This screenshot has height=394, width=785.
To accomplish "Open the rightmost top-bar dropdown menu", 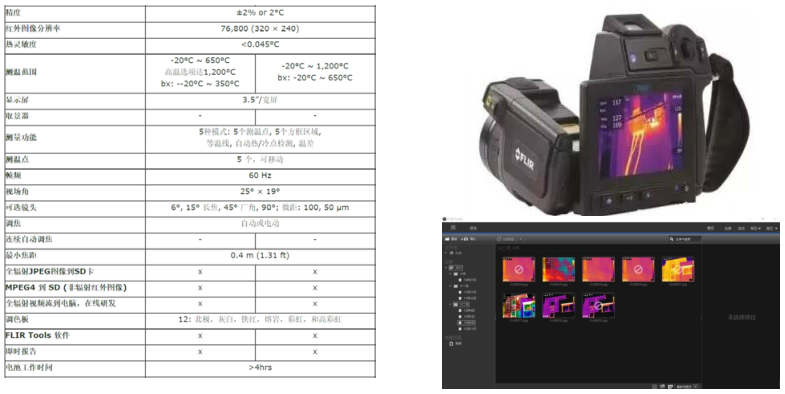I will point(771,228).
